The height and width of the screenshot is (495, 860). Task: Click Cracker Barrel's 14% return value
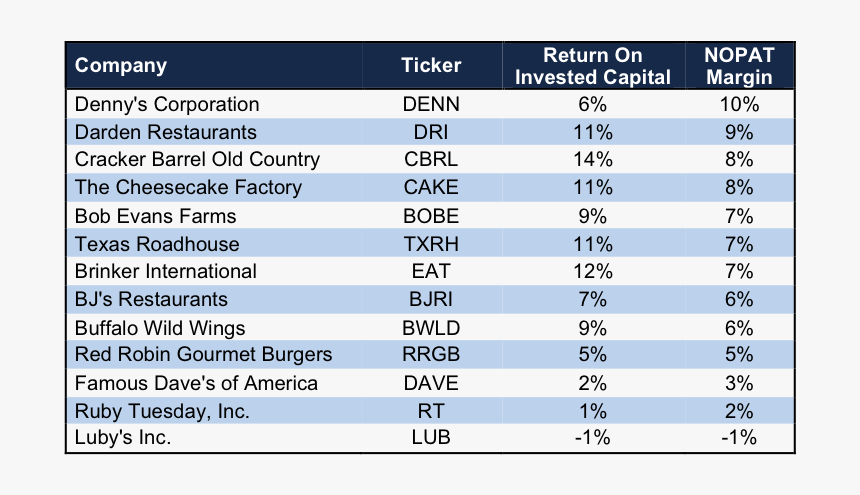click(593, 160)
